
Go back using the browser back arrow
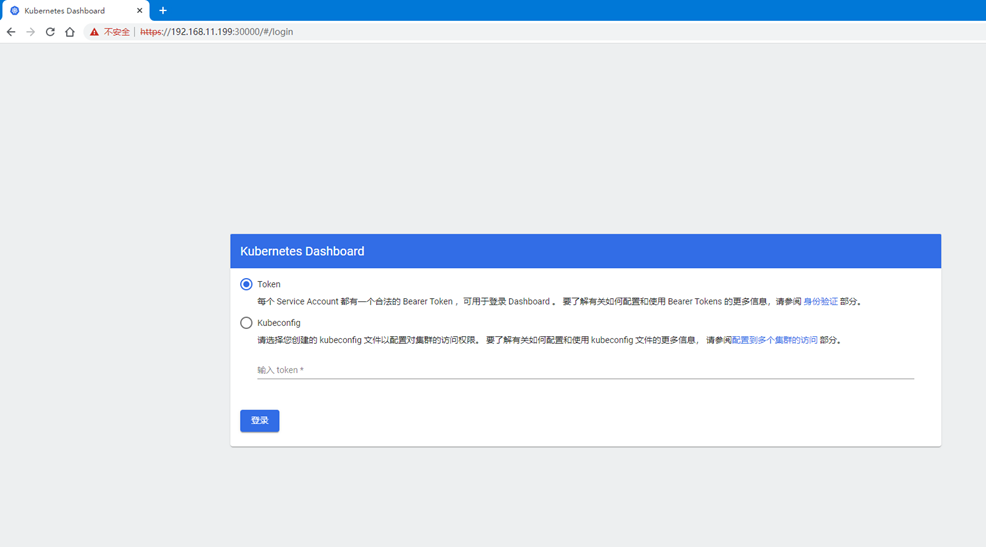pos(11,32)
